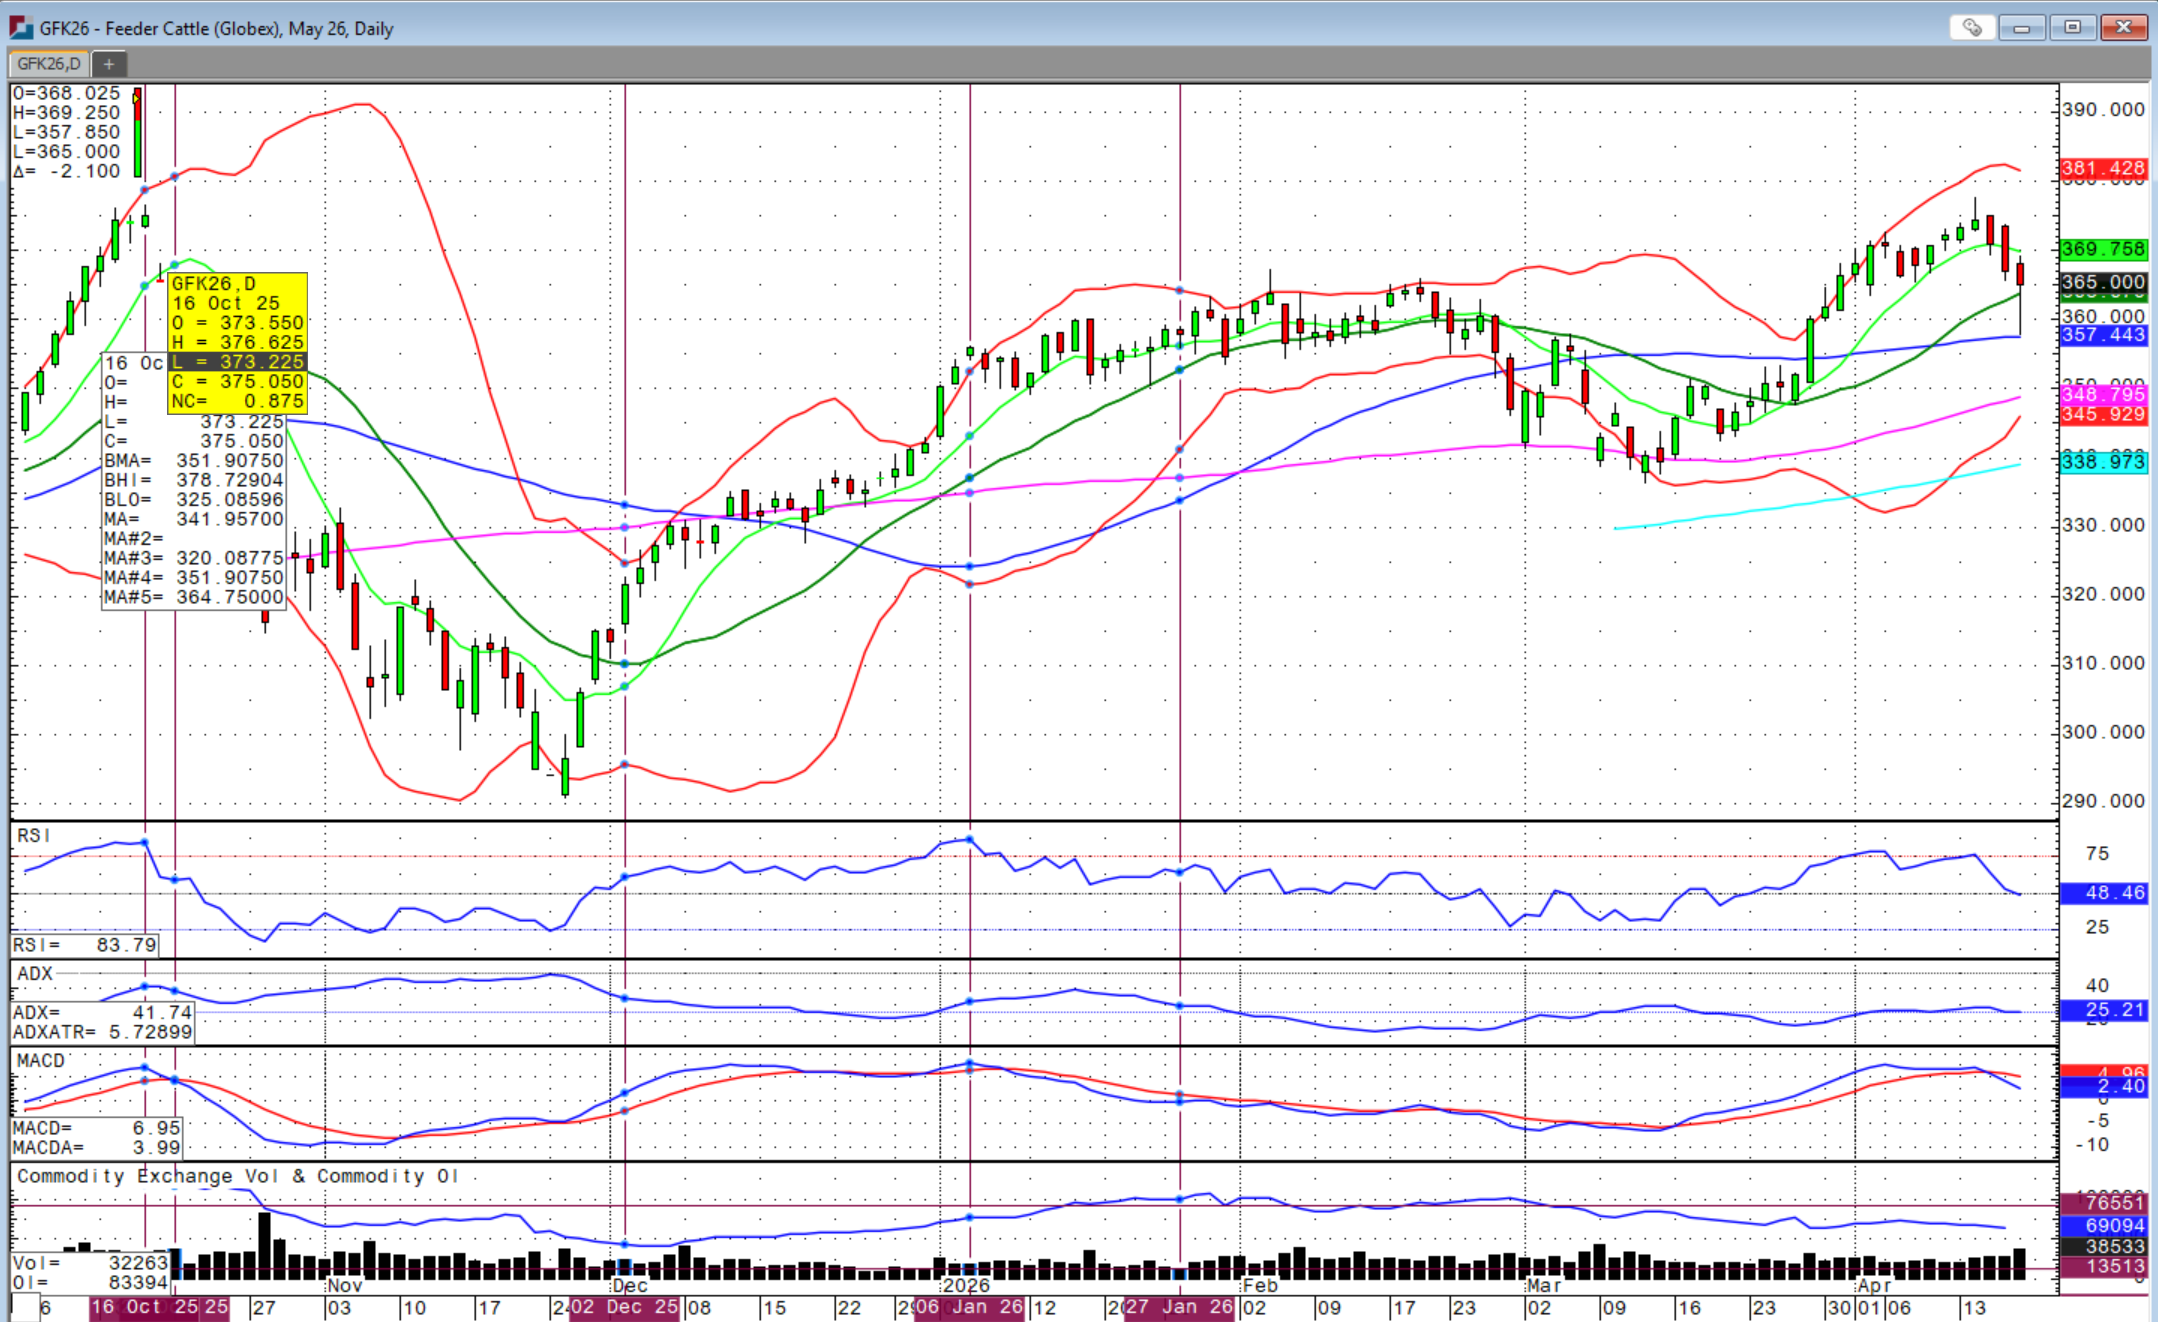Image resolution: width=2158 pixels, height=1322 pixels.
Task: Click the MACD study label
Action: [x=41, y=1061]
